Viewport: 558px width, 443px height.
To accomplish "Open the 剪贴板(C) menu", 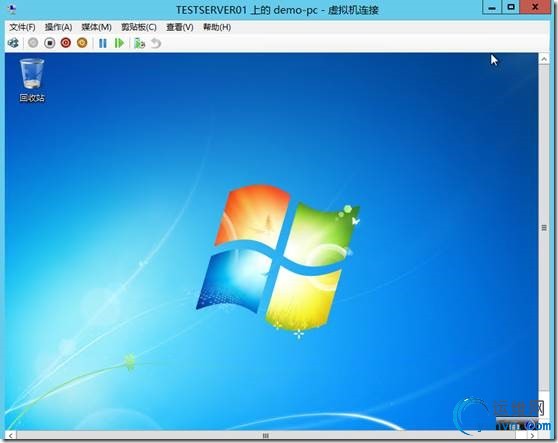I will (139, 27).
